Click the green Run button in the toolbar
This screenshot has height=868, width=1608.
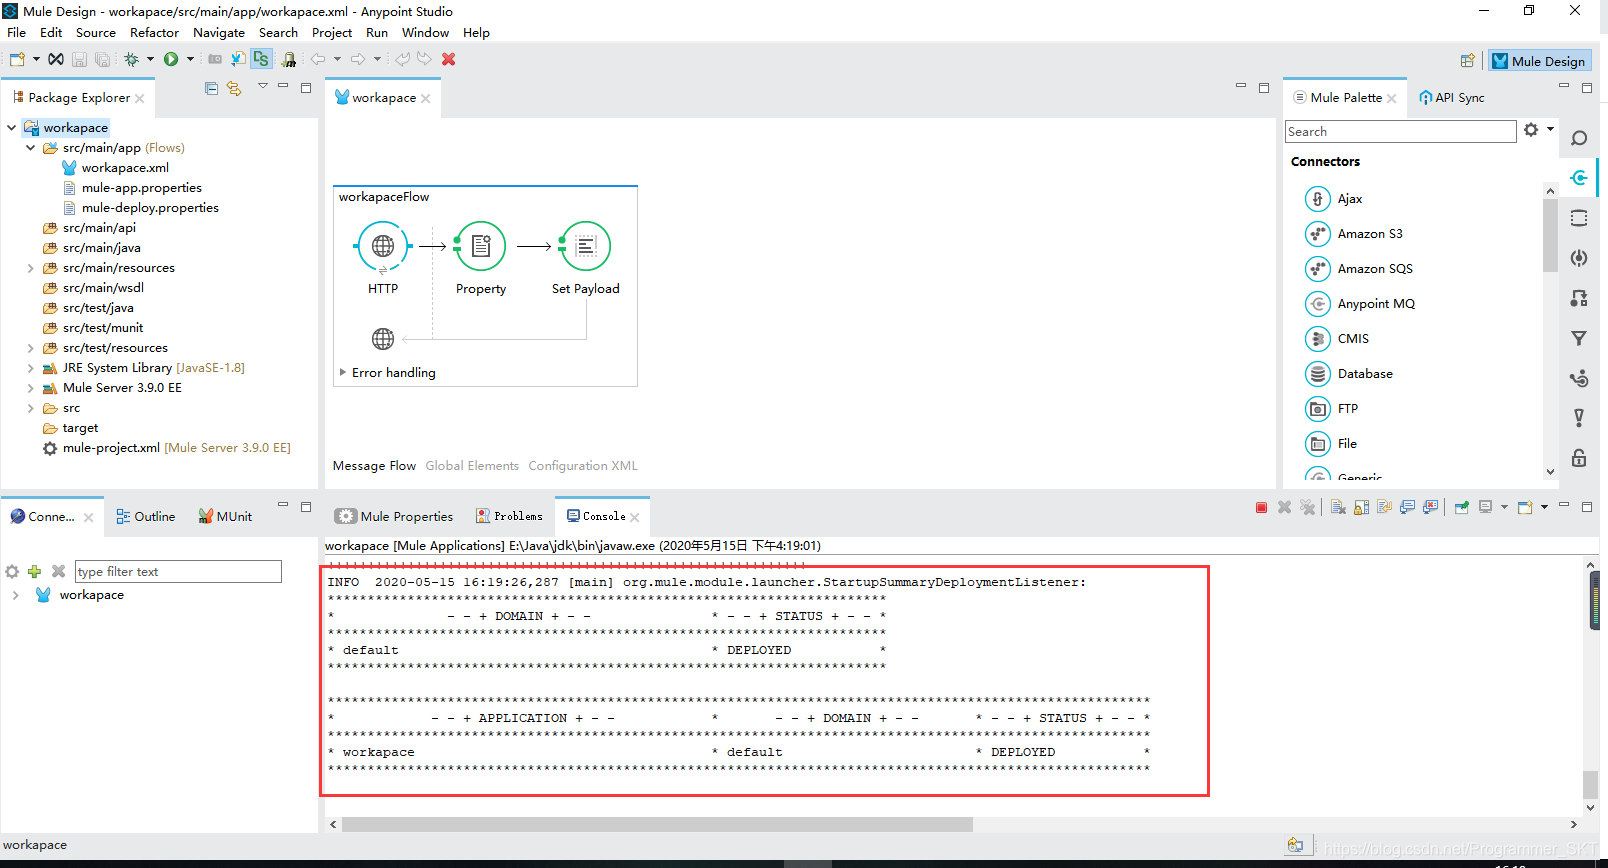(x=171, y=59)
